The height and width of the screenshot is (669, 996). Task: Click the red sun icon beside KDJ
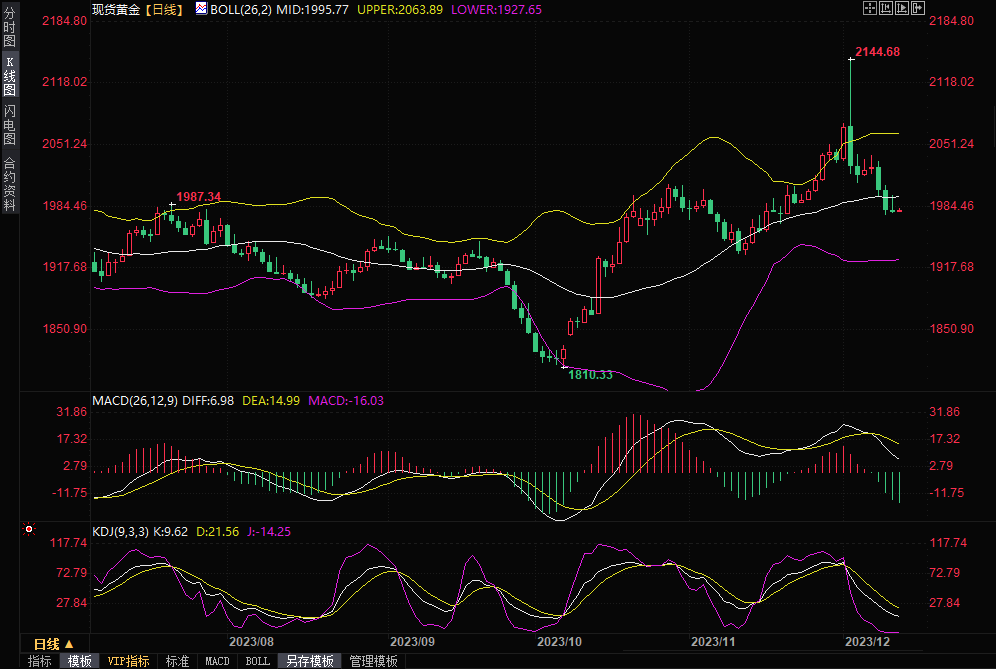[x=29, y=529]
